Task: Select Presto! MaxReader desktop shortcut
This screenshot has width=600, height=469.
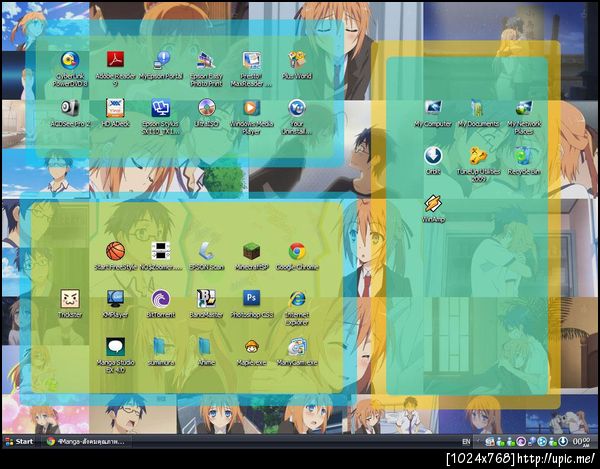Action: tap(251, 60)
